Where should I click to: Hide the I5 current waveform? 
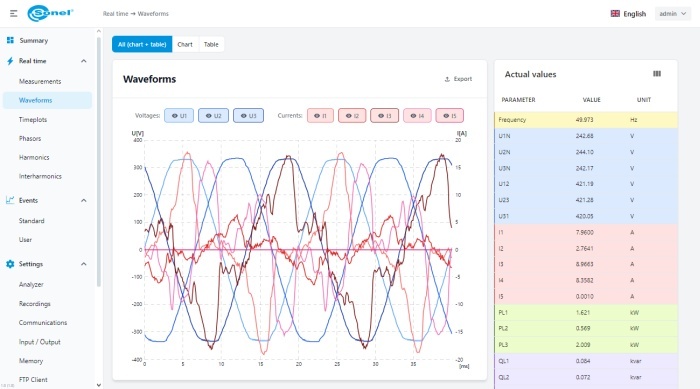pyautogui.click(x=450, y=116)
